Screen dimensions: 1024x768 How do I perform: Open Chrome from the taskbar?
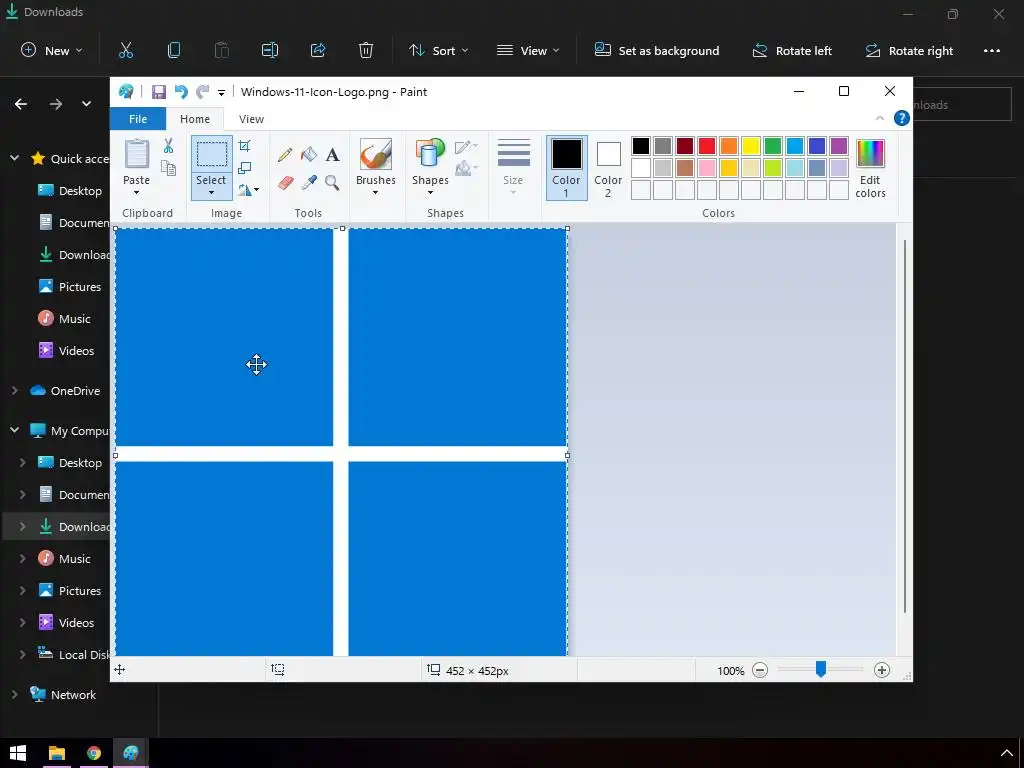[94, 752]
